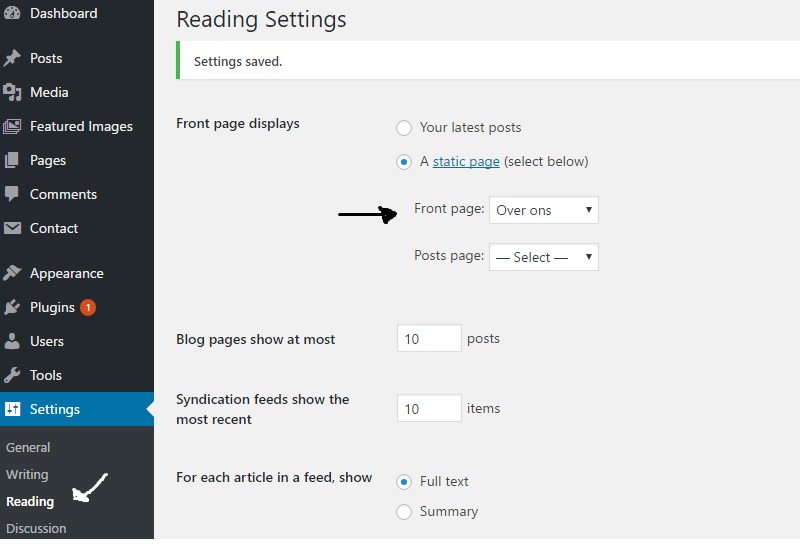Open Media via its camera icon
Viewport: 807px width, 545px height.
(x=13, y=93)
